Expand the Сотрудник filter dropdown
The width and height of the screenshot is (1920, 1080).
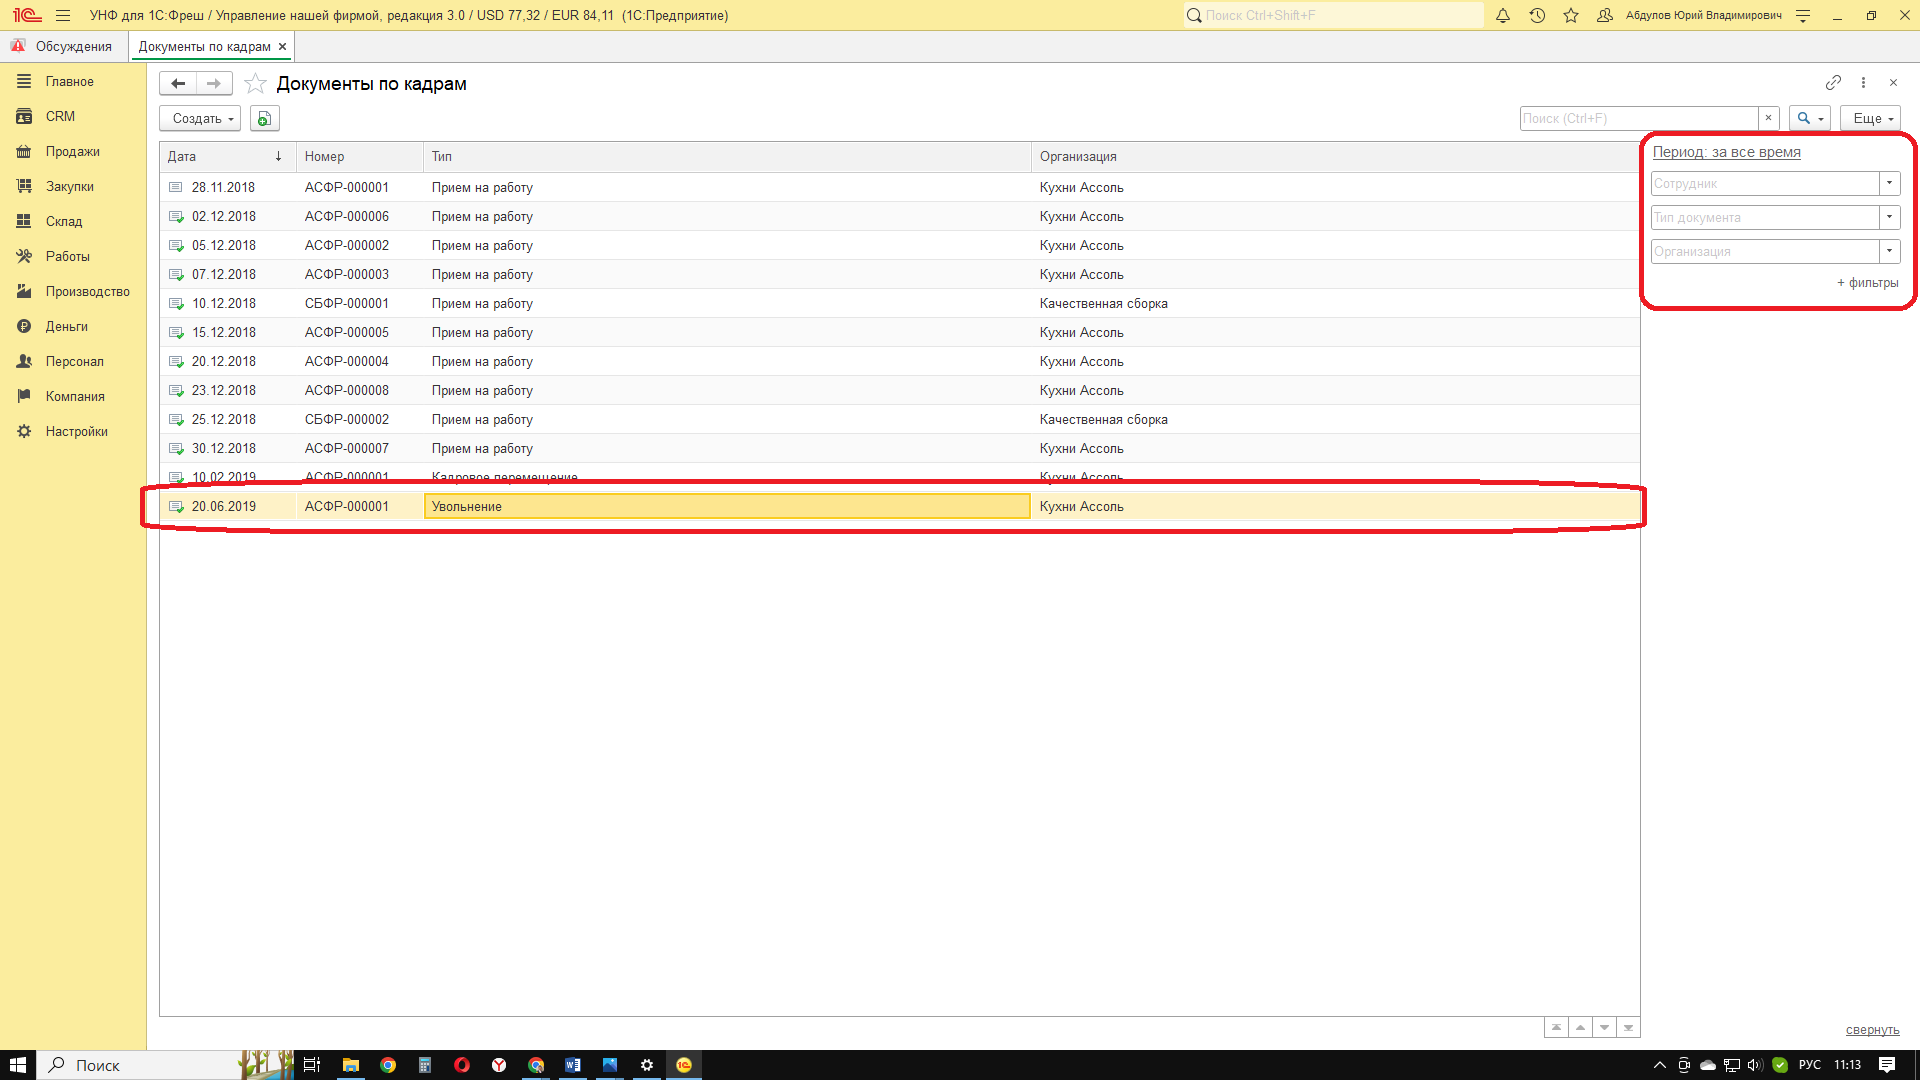click(1889, 183)
